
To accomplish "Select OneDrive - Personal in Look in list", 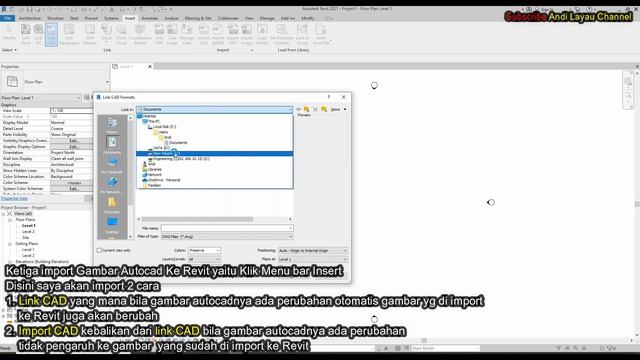I will click(x=164, y=180).
